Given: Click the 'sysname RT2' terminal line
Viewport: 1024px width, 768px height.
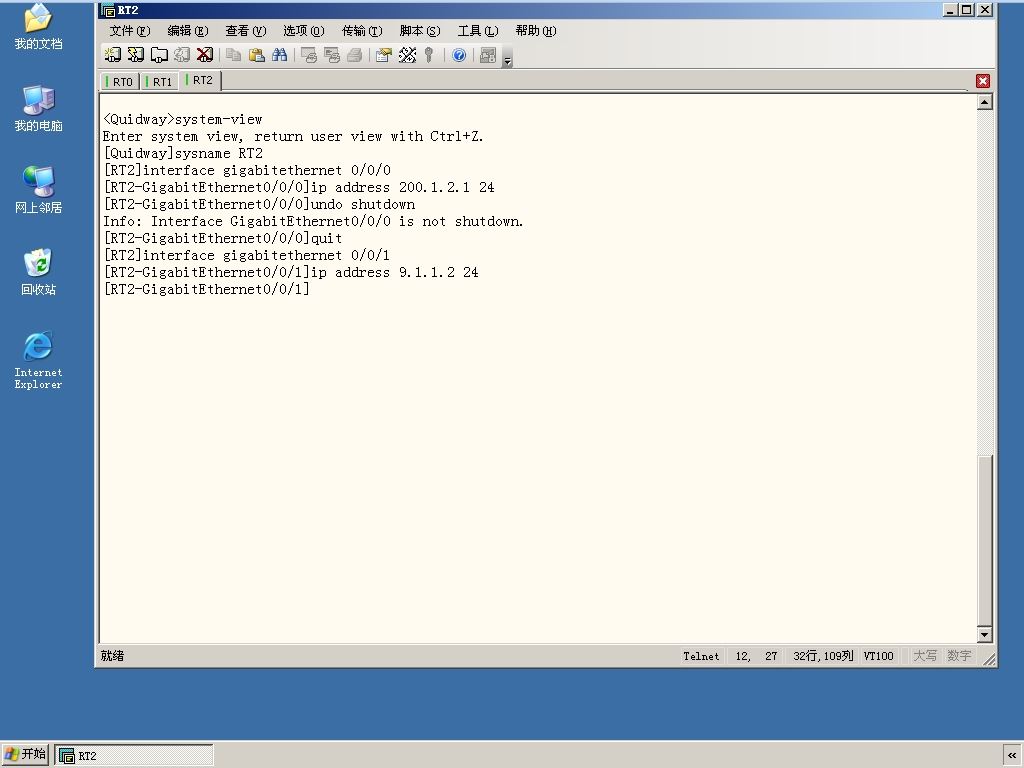Looking at the screenshot, I should [x=183, y=153].
